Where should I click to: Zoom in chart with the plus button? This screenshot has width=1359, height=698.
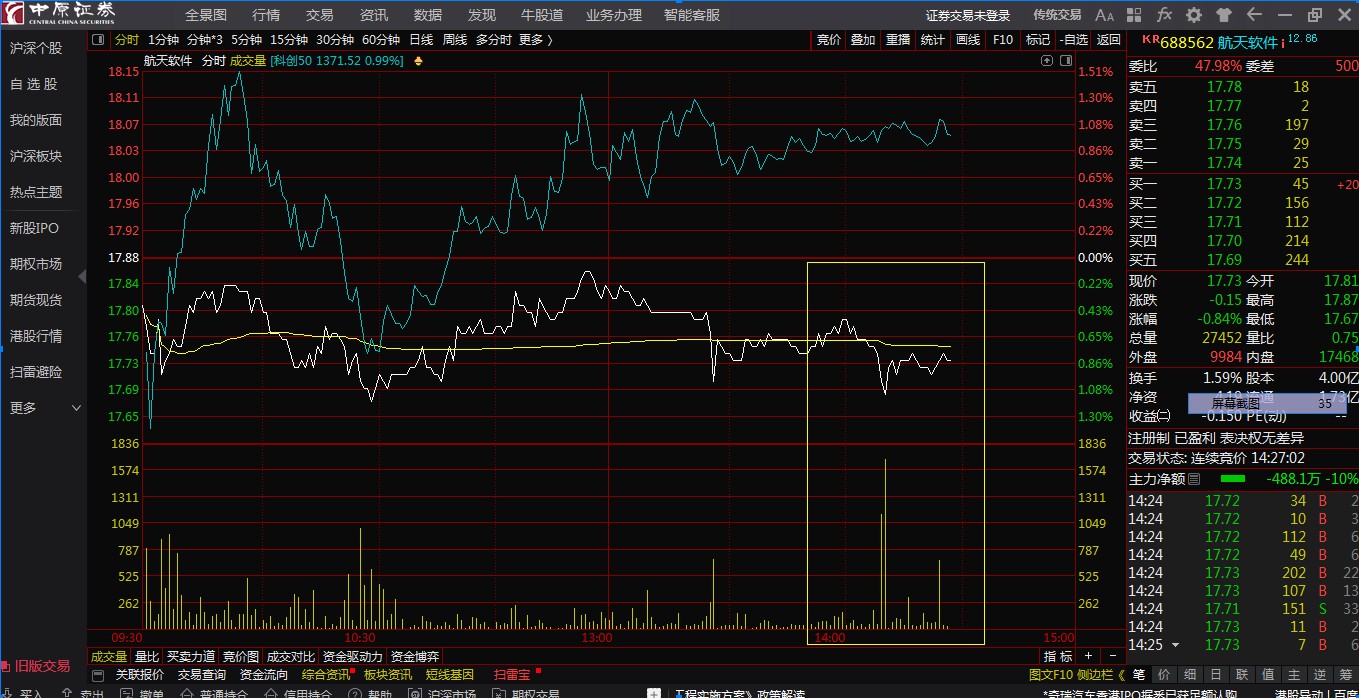(1088, 656)
